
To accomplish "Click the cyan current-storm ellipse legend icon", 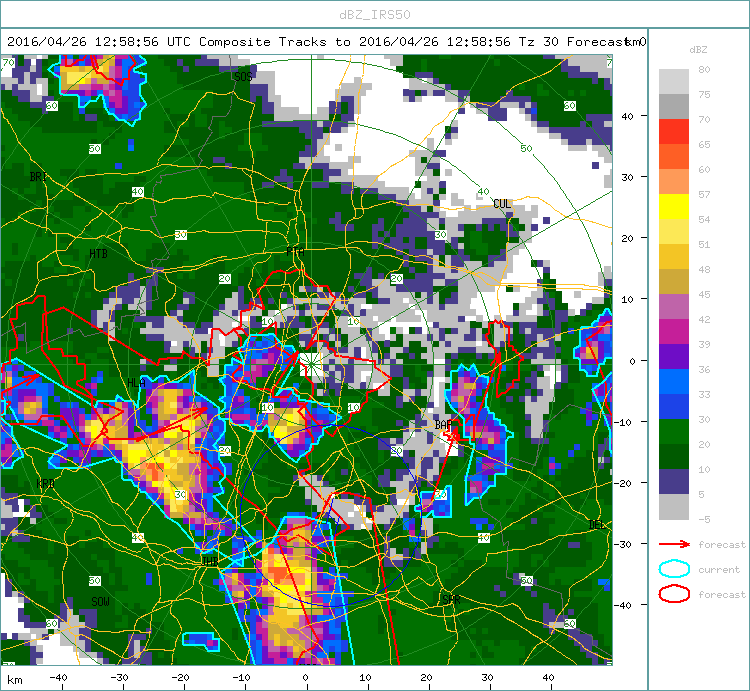I will [x=674, y=569].
